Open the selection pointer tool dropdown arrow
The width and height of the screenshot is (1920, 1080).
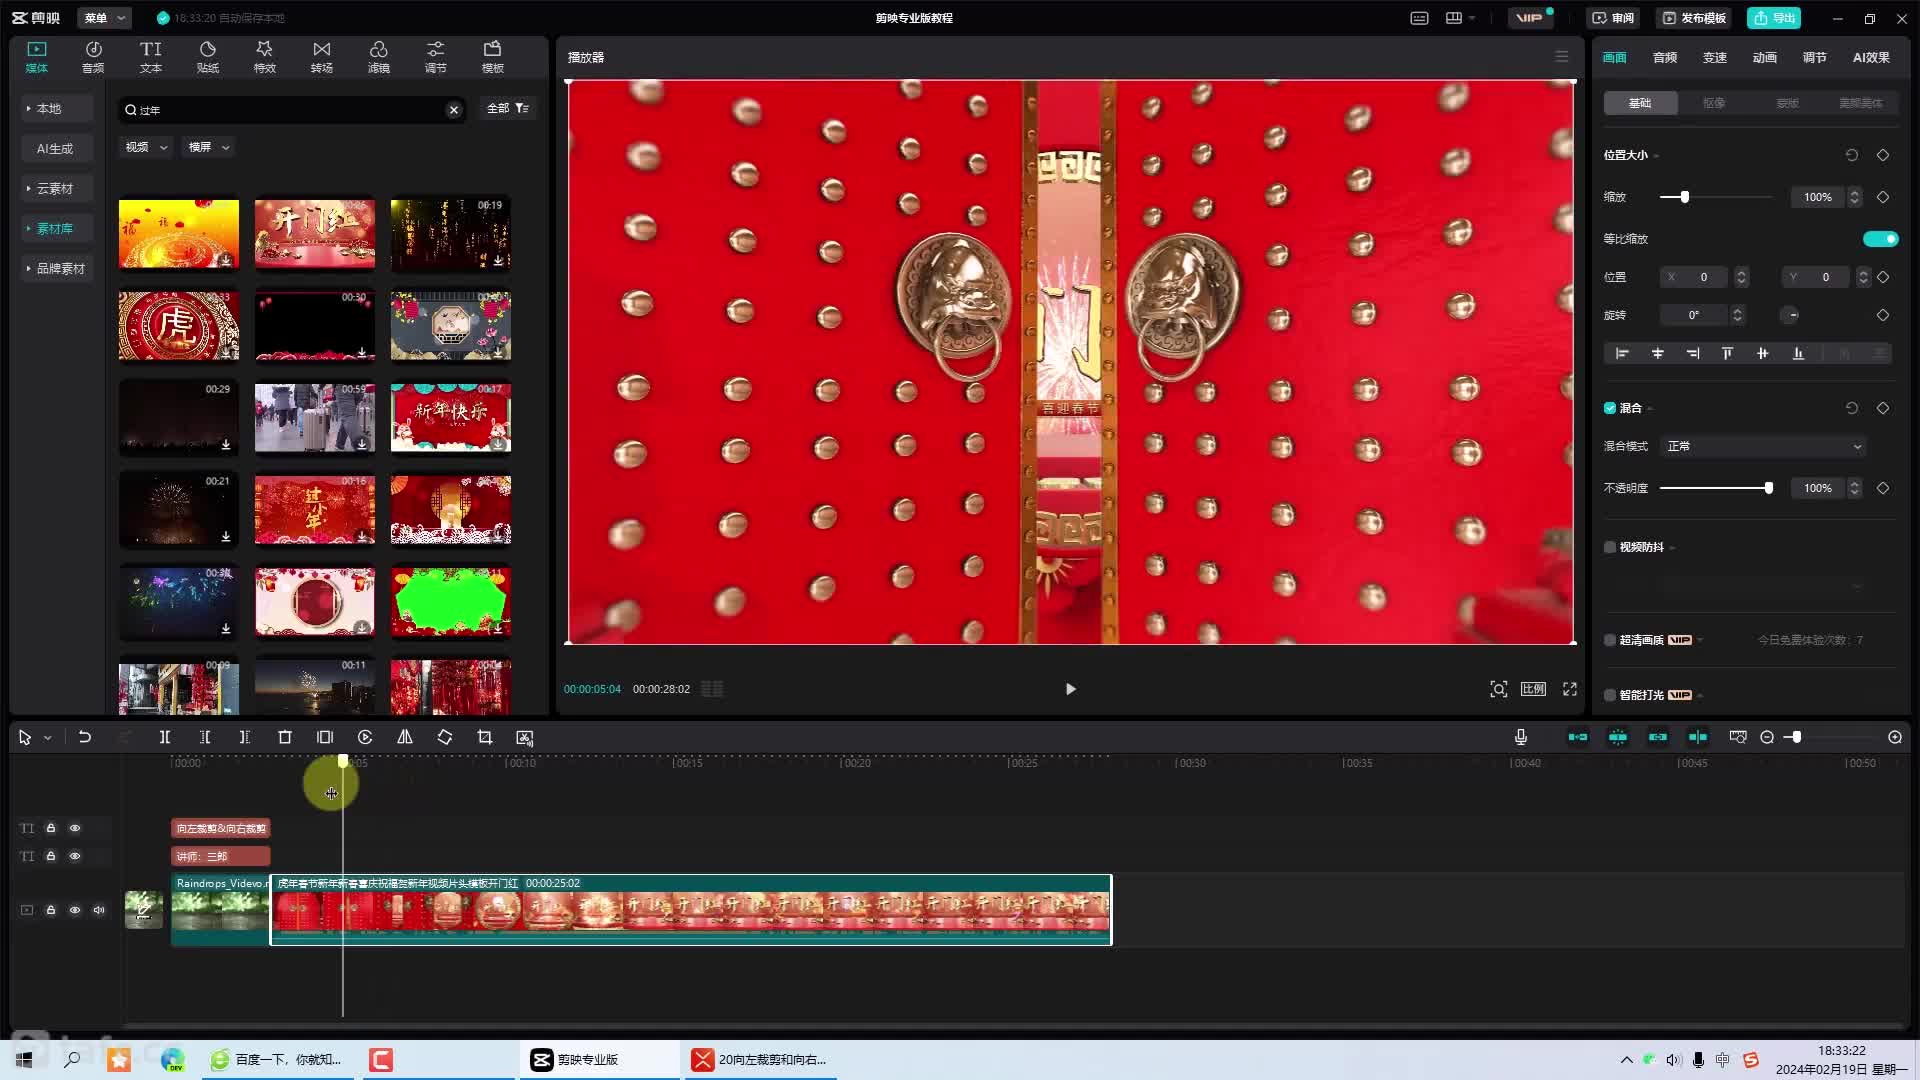click(47, 738)
